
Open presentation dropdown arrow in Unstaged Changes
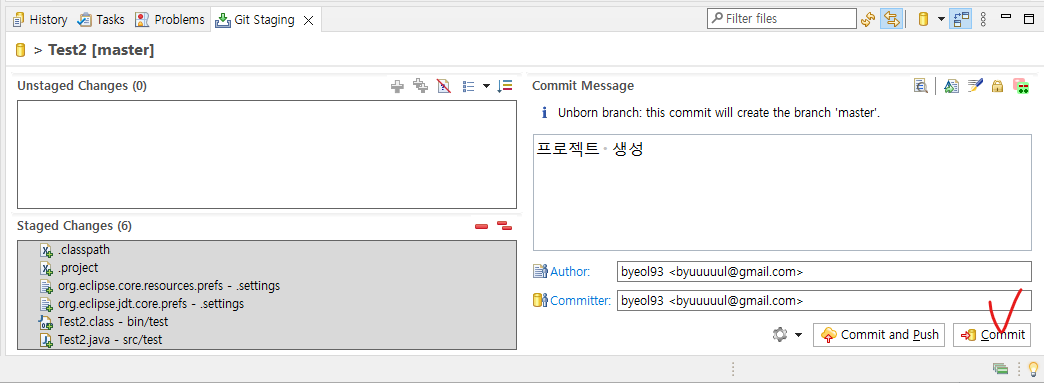click(x=486, y=86)
